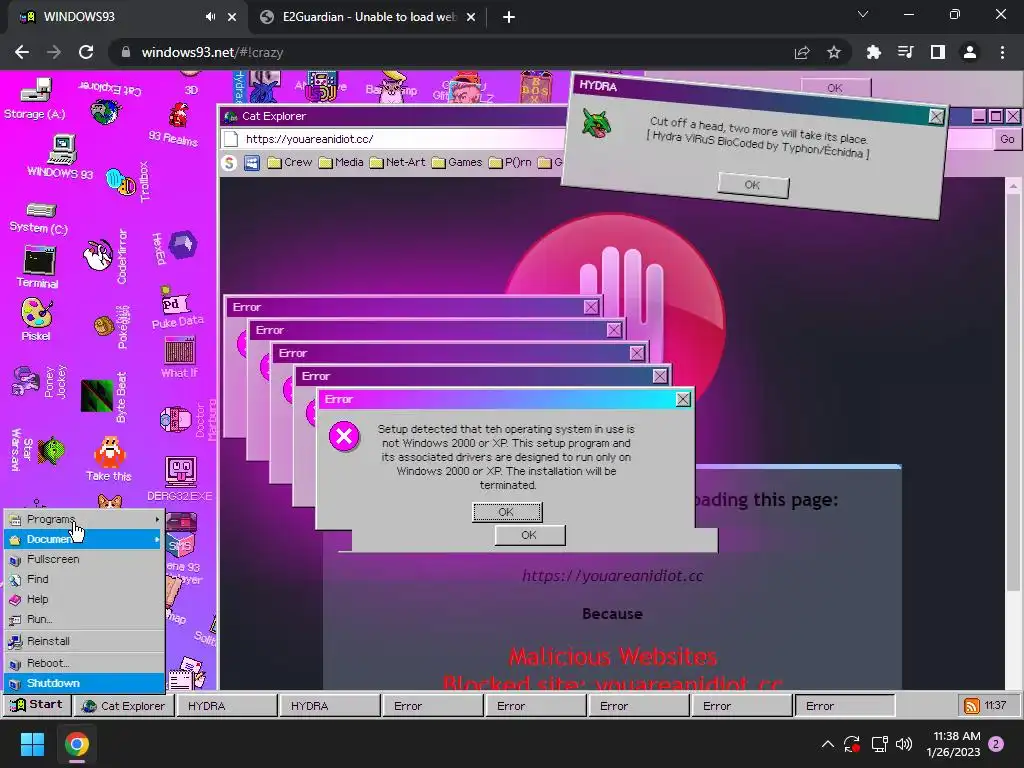Screen dimensions: 1024x768
Task: Click Shutdown in the Start menu
Action: [x=84, y=683]
